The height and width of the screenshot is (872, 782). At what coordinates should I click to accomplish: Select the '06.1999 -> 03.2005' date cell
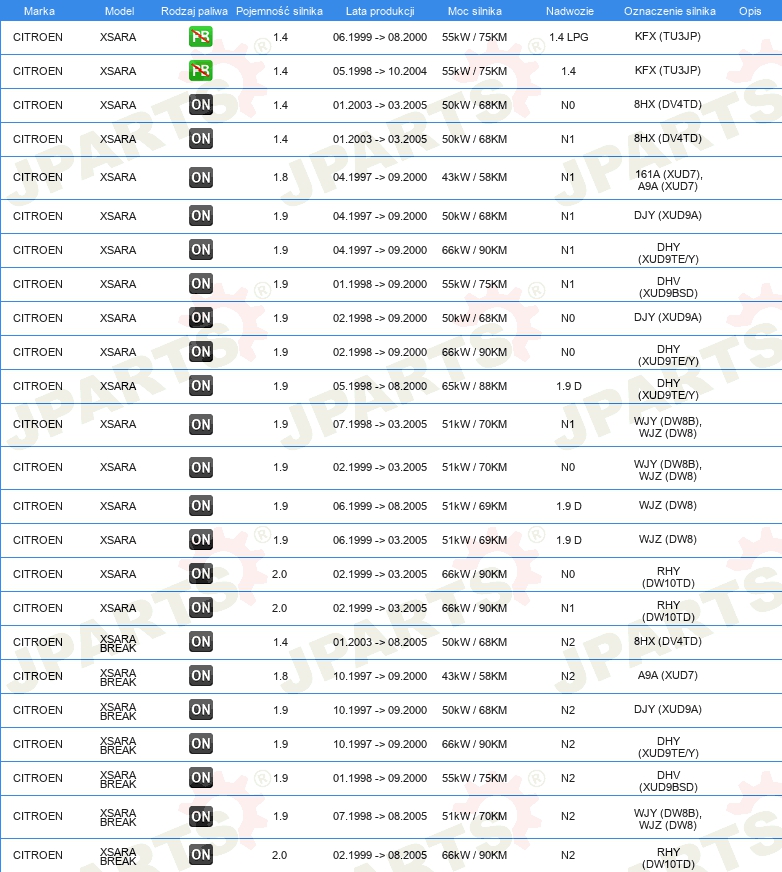click(380, 540)
